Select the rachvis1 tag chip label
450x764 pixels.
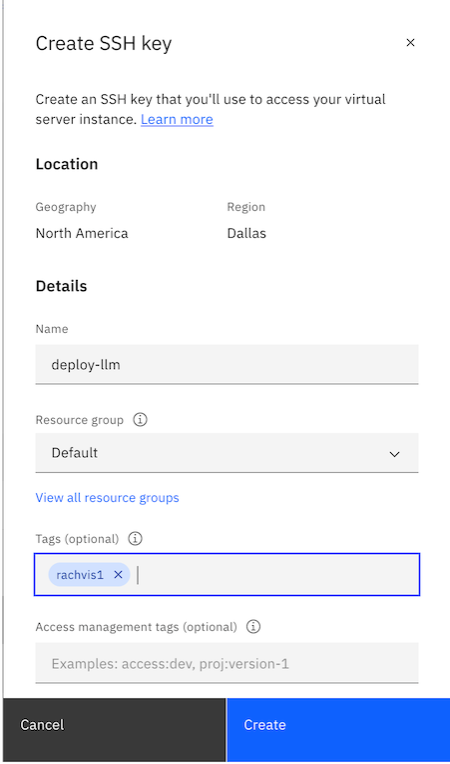click(x=80, y=575)
